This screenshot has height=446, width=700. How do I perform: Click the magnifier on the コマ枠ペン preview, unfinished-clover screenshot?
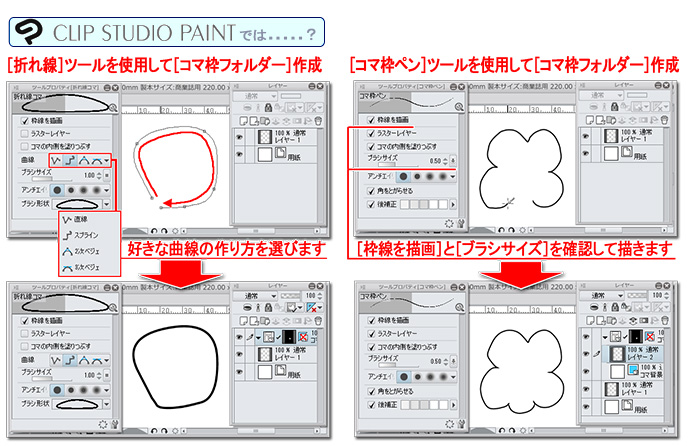tap(459, 107)
